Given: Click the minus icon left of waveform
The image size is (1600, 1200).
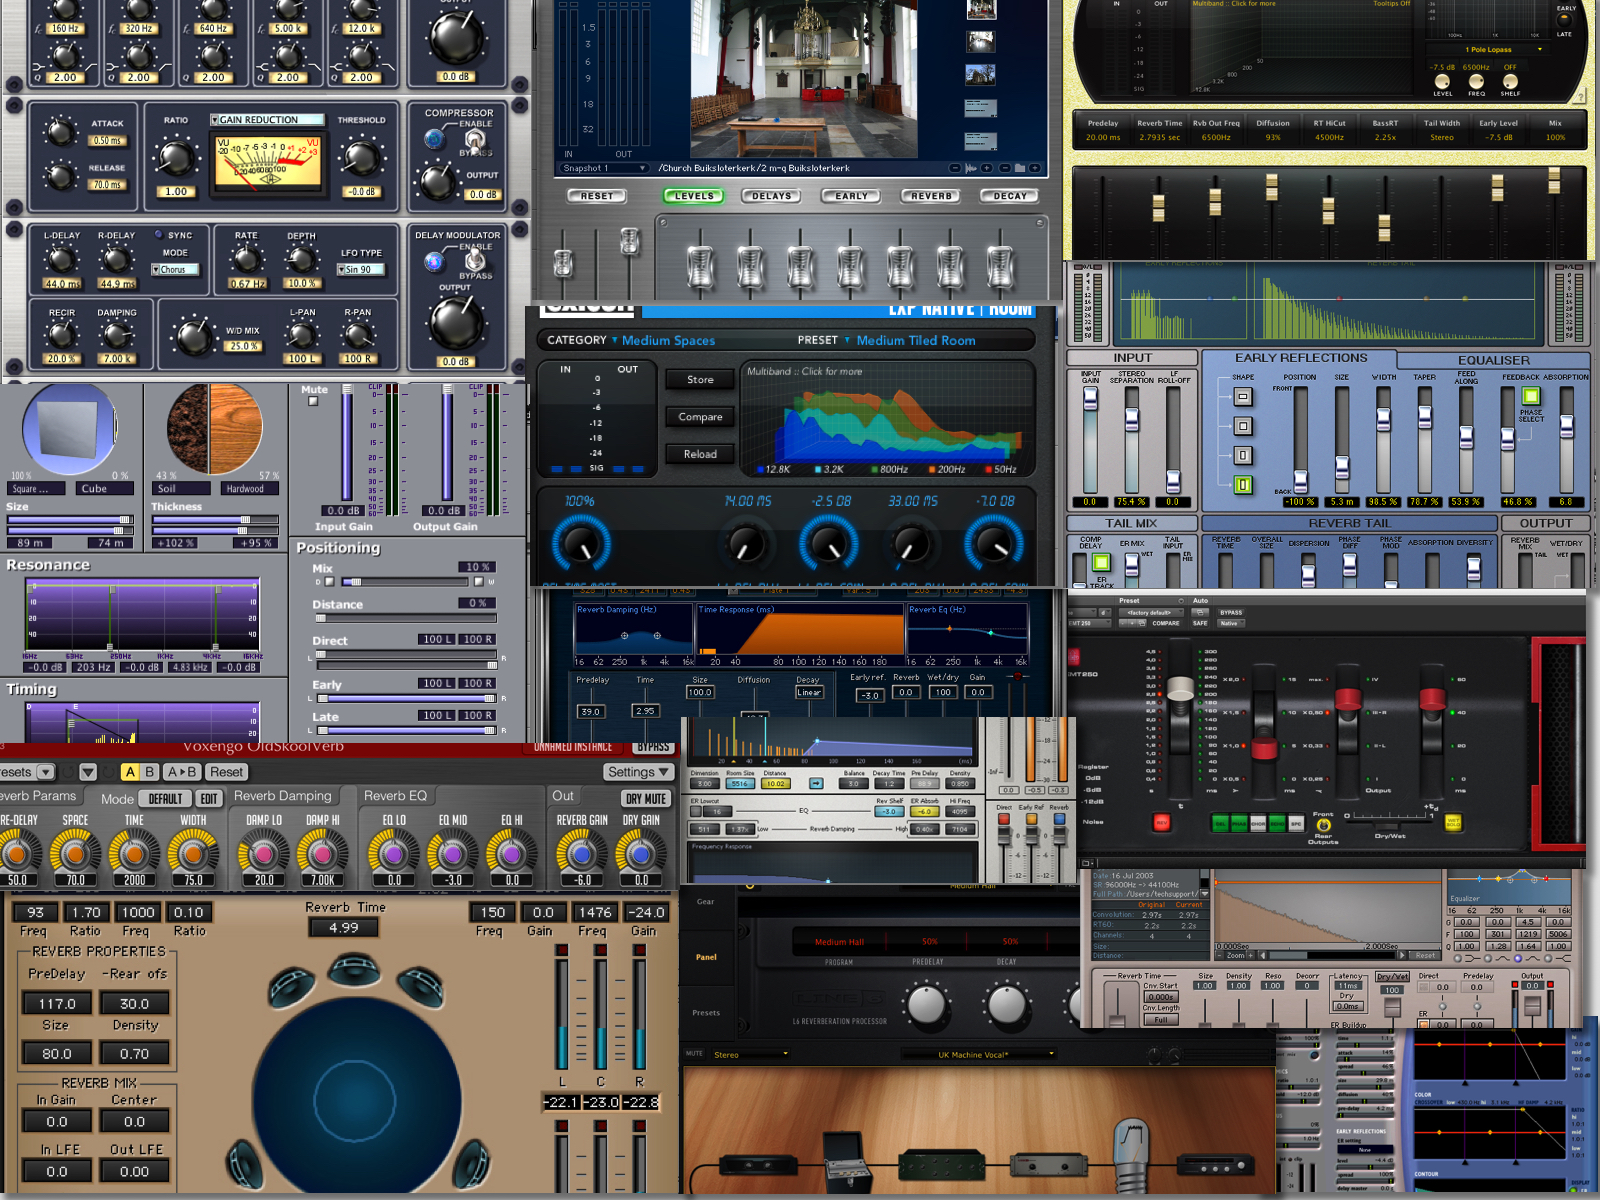Looking at the screenshot, I should click(x=955, y=168).
